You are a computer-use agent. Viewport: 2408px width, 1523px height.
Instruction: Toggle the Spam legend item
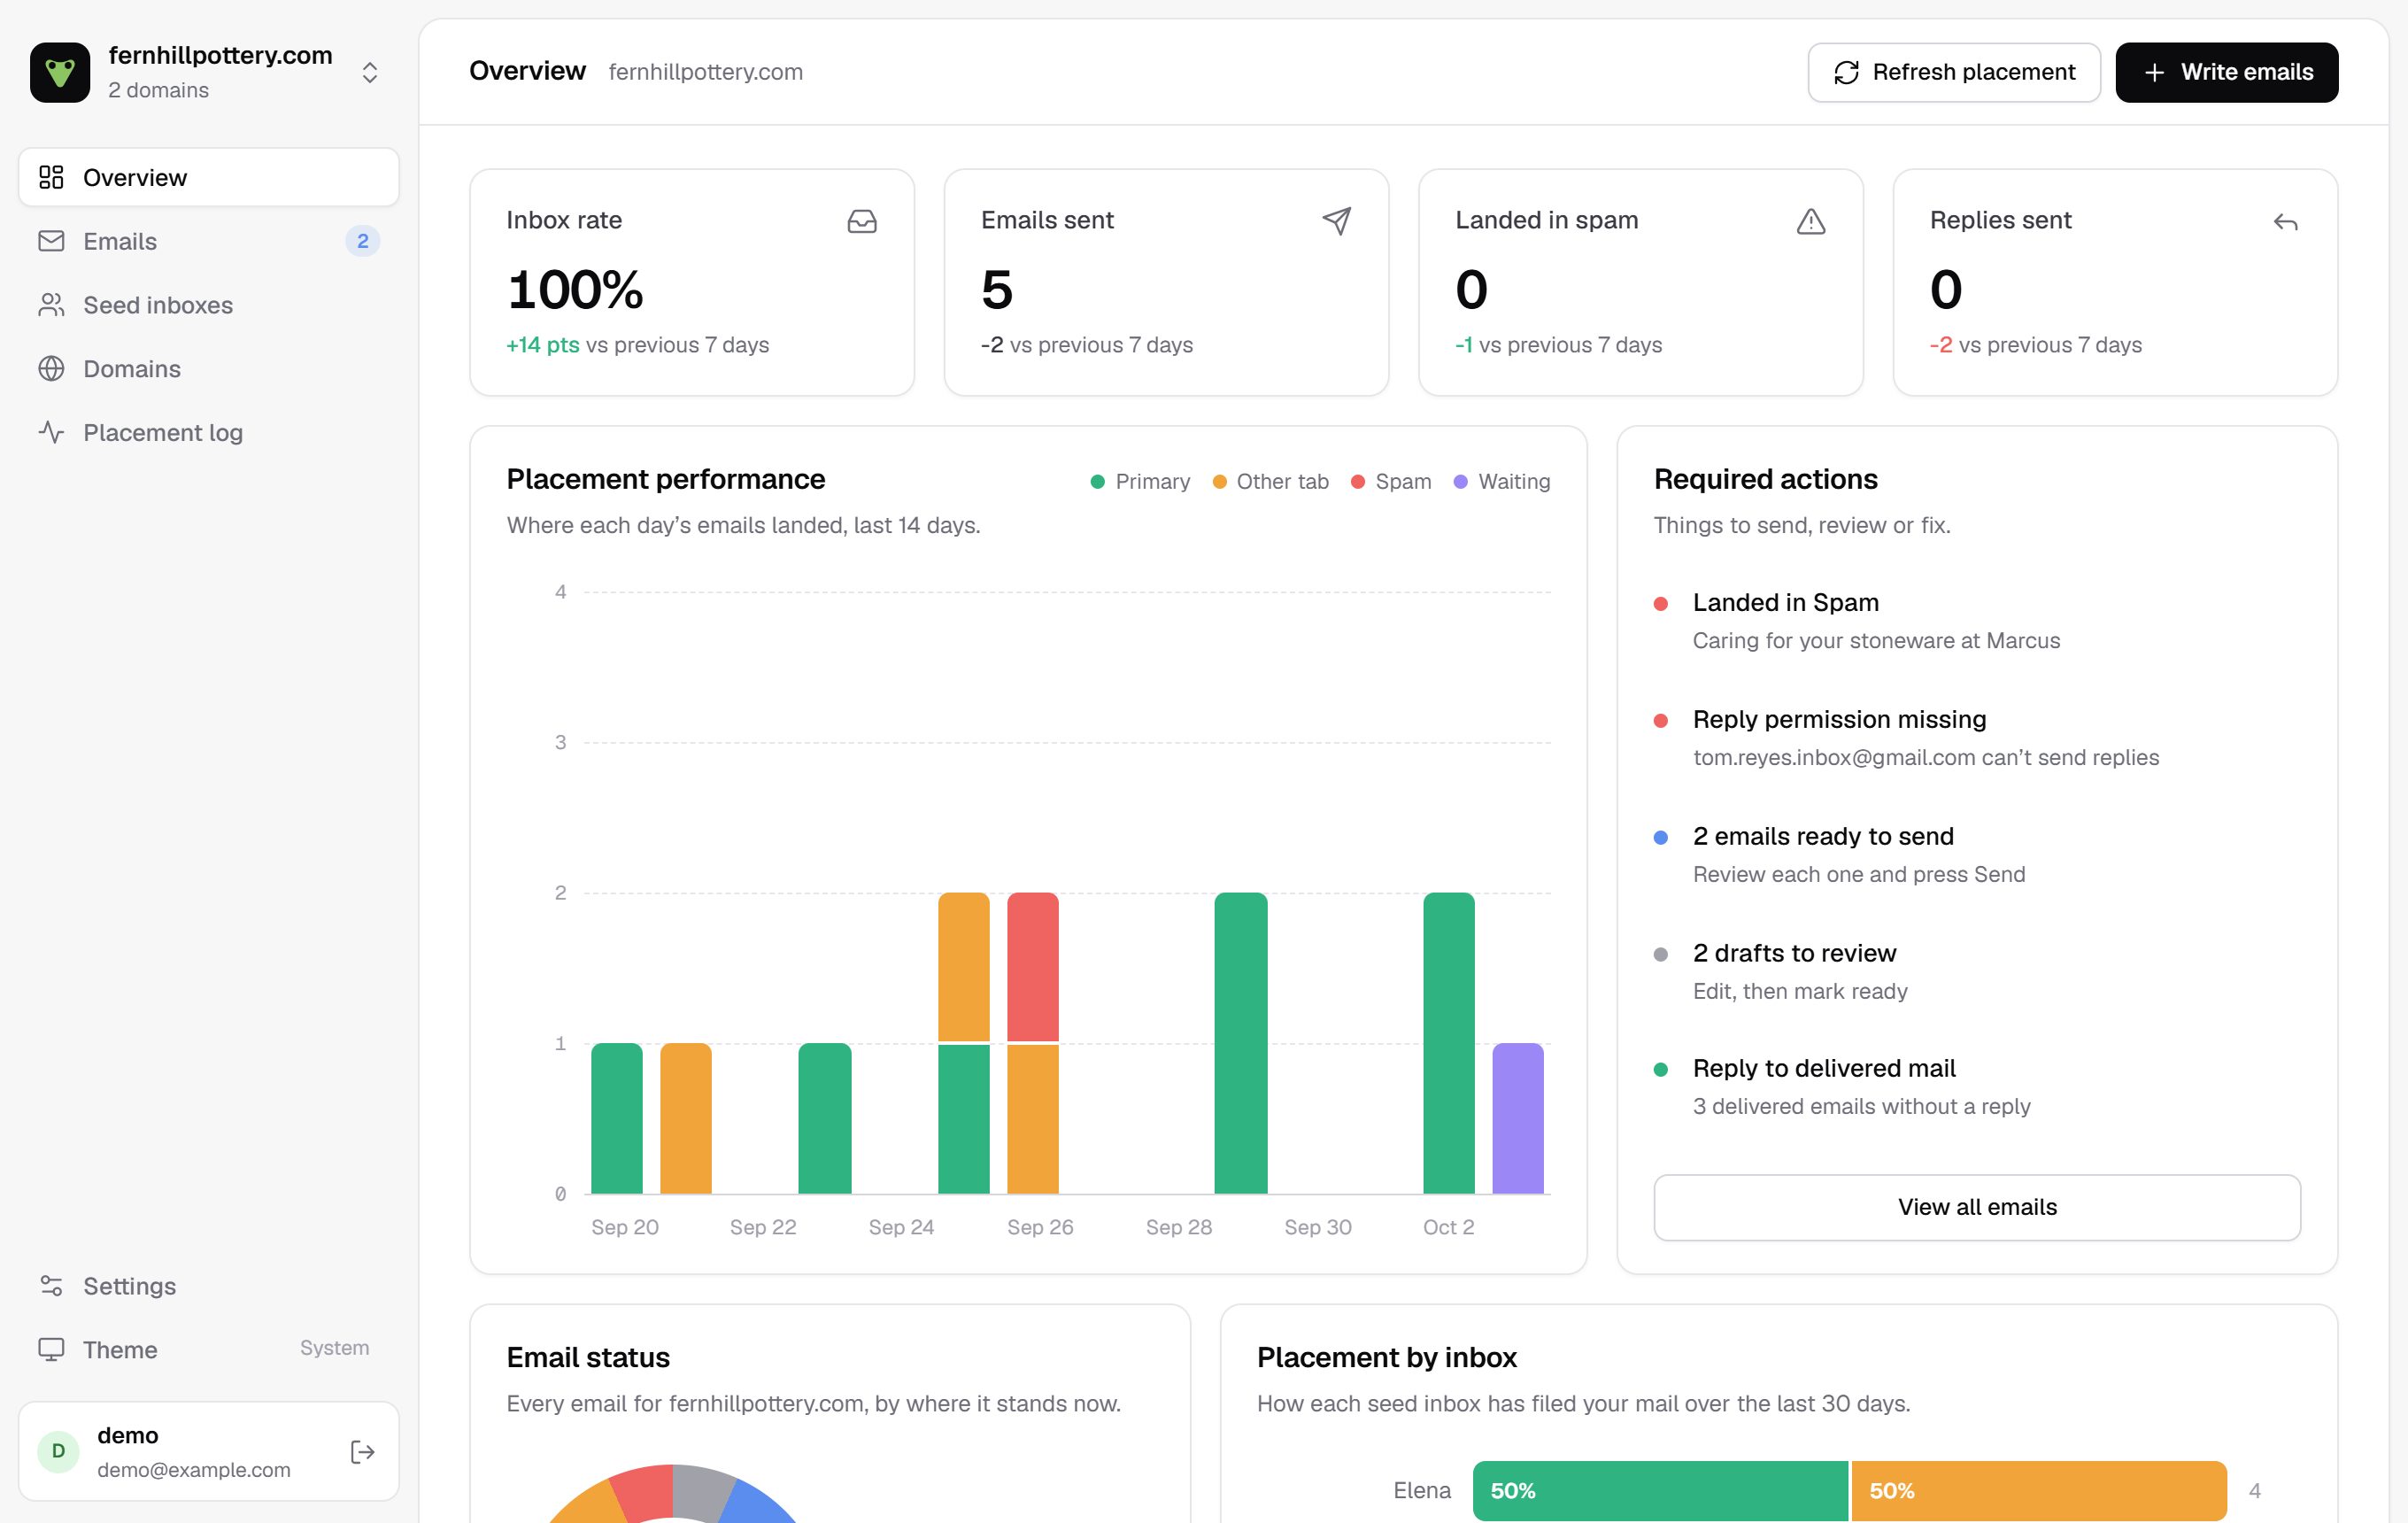click(x=1391, y=482)
